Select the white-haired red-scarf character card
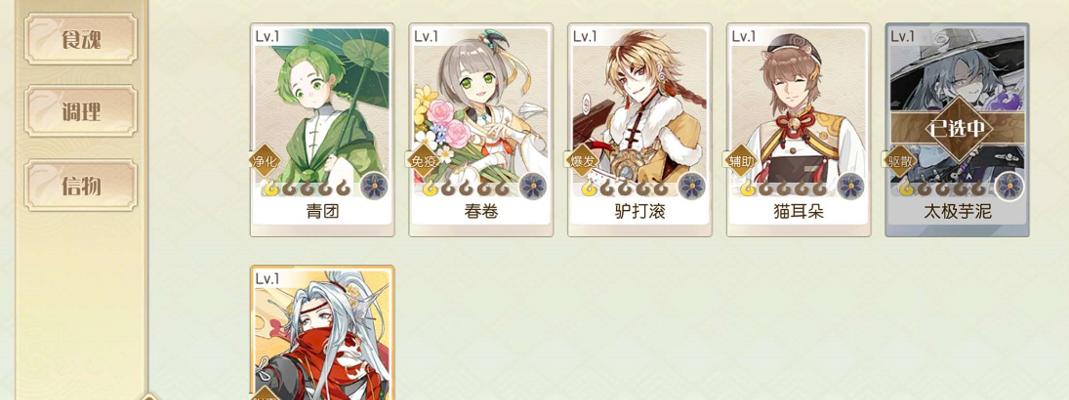Viewport: 1069px width, 400px height. click(322, 333)
